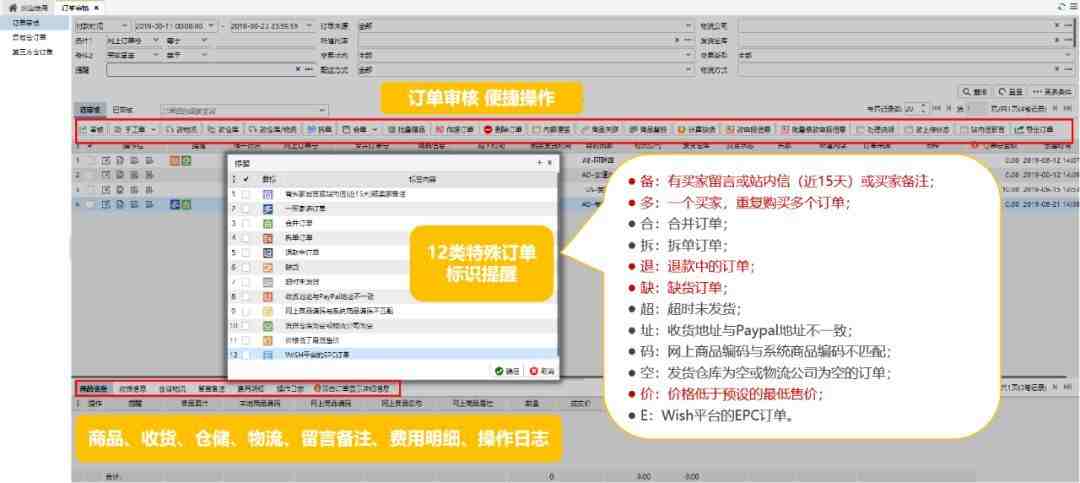Click the orange 价 tag icon in row 11
This screenshot has height=483, width=1080.
(268, 340)
